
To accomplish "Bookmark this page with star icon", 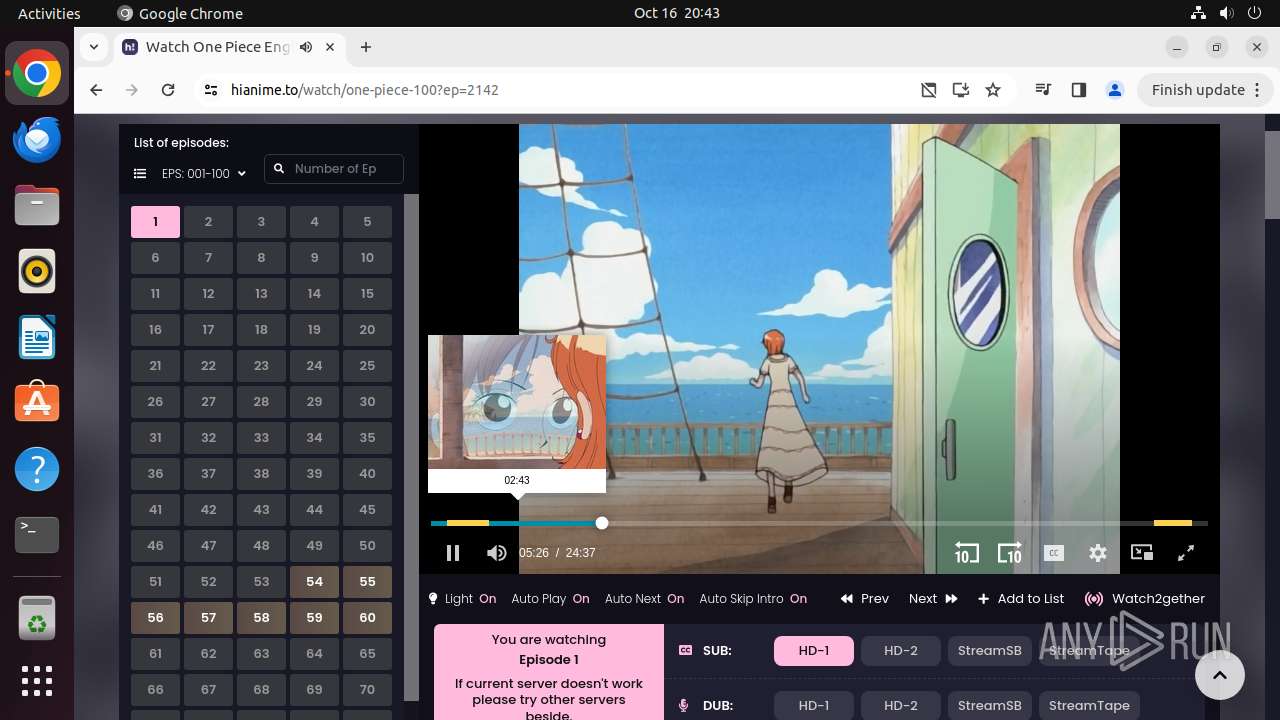I will coord(993,90).
